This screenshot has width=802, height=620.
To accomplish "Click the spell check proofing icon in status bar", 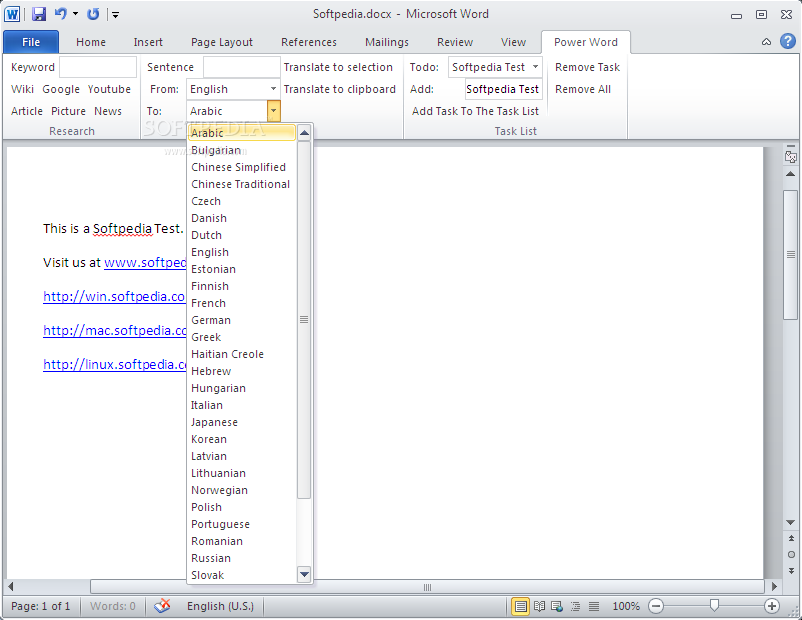I will click(162, 606).
